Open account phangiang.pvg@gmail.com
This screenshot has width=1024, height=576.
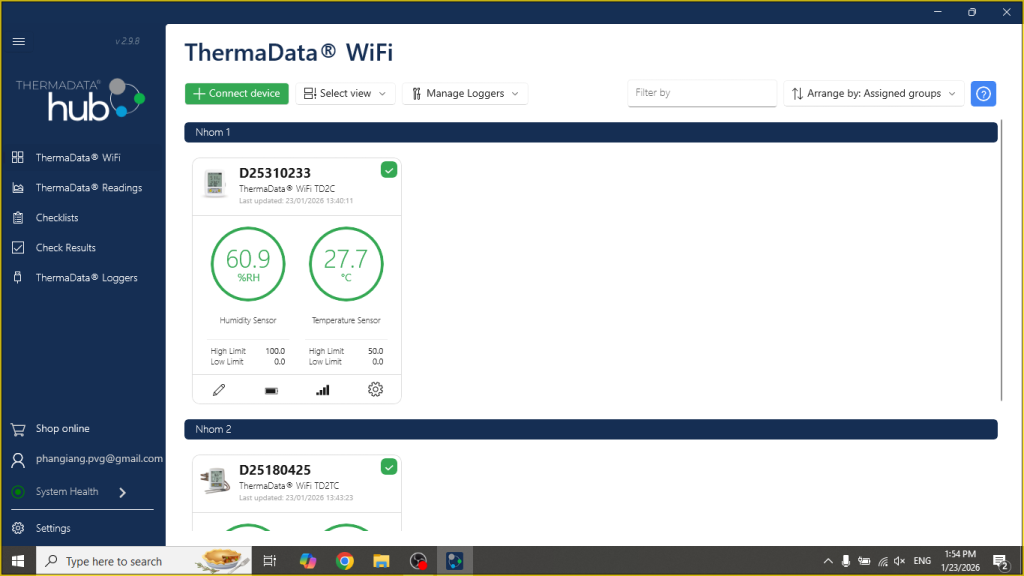[99, 458]
